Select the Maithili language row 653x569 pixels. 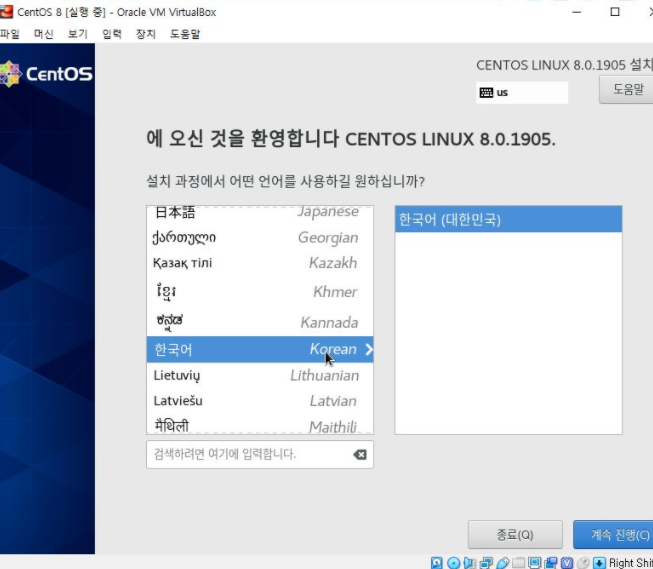click(x=260, y=424)
